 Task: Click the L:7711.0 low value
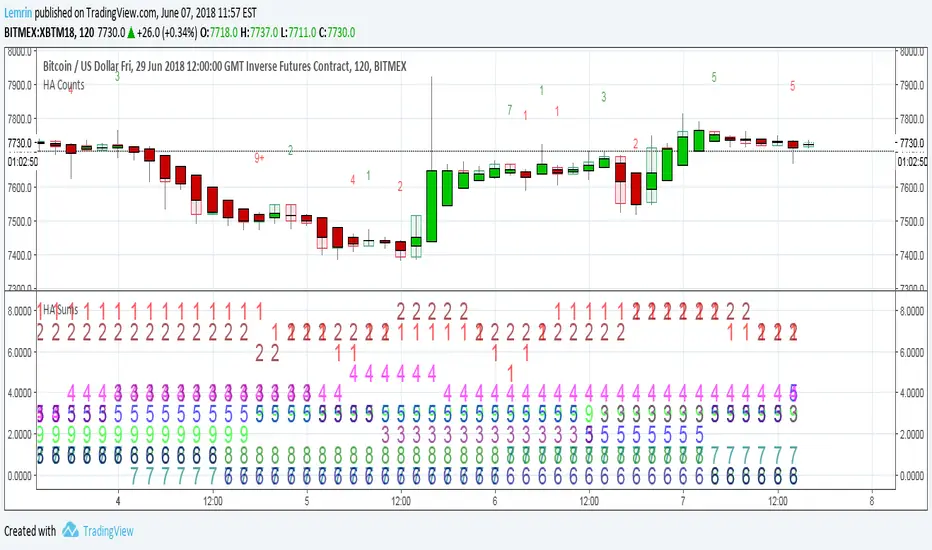299,33
